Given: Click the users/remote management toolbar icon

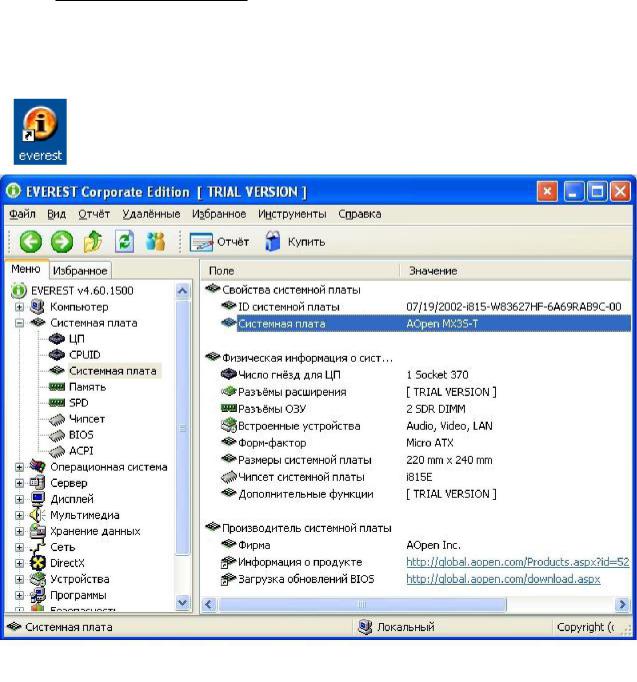Looking at the screenshot, I should coord(155,241).
